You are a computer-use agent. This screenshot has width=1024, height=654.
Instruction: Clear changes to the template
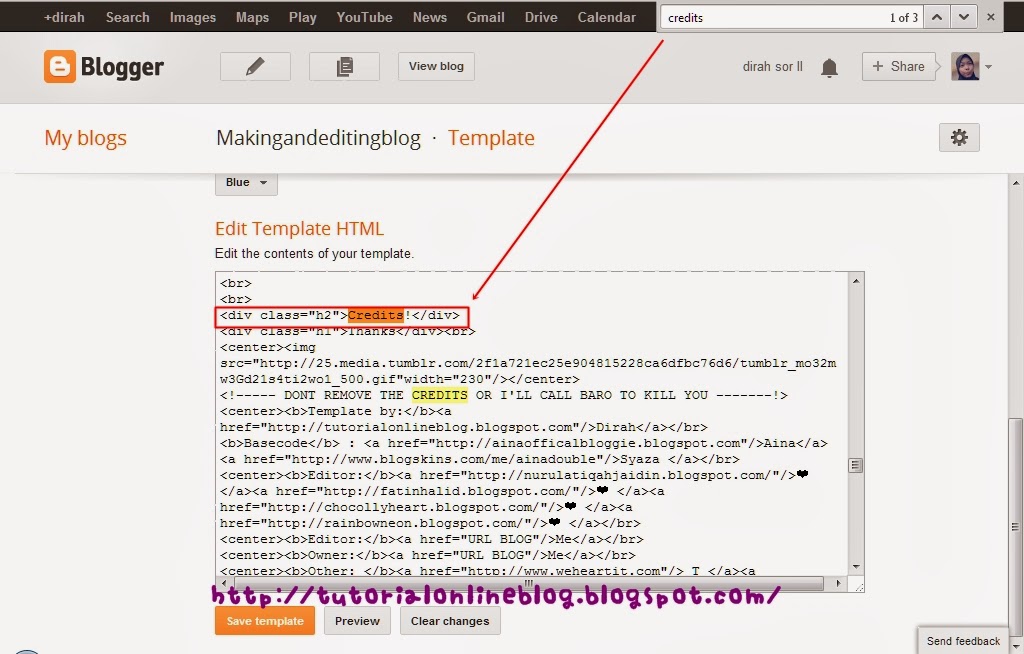(x=450, y=621)
